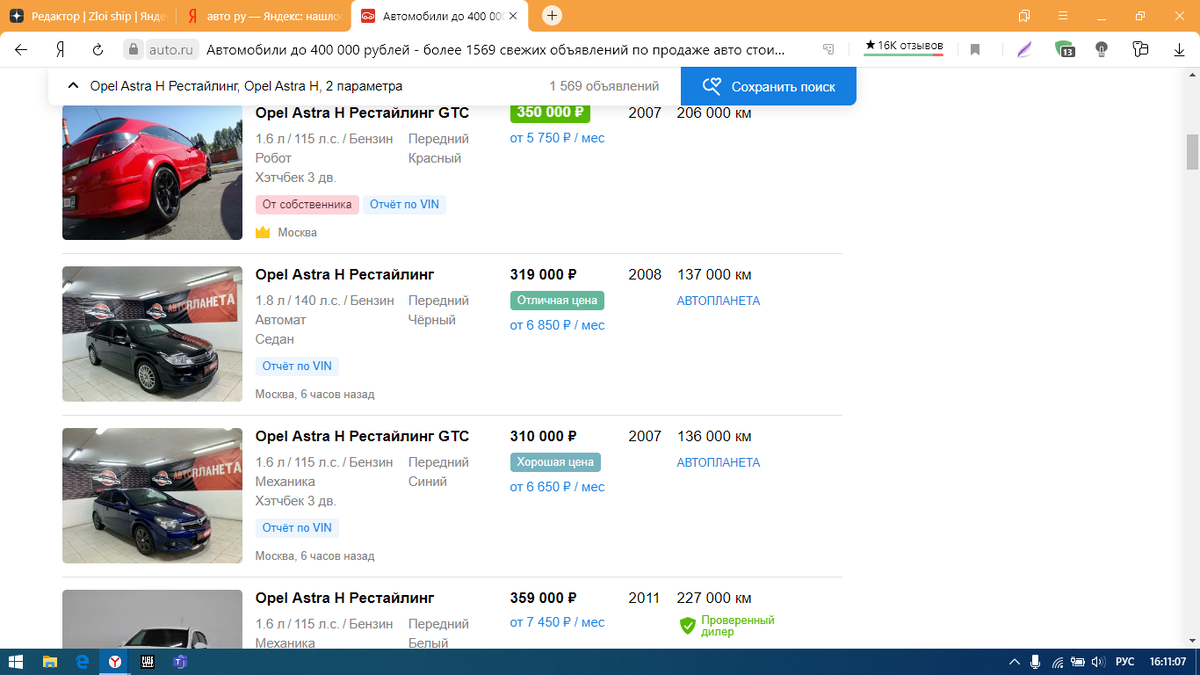Viewport: 1200px width, 675px height.
Task: Open the АВТОПЛАНЕТА dealer link for the black sedan
Action: [x=718, y=301]
